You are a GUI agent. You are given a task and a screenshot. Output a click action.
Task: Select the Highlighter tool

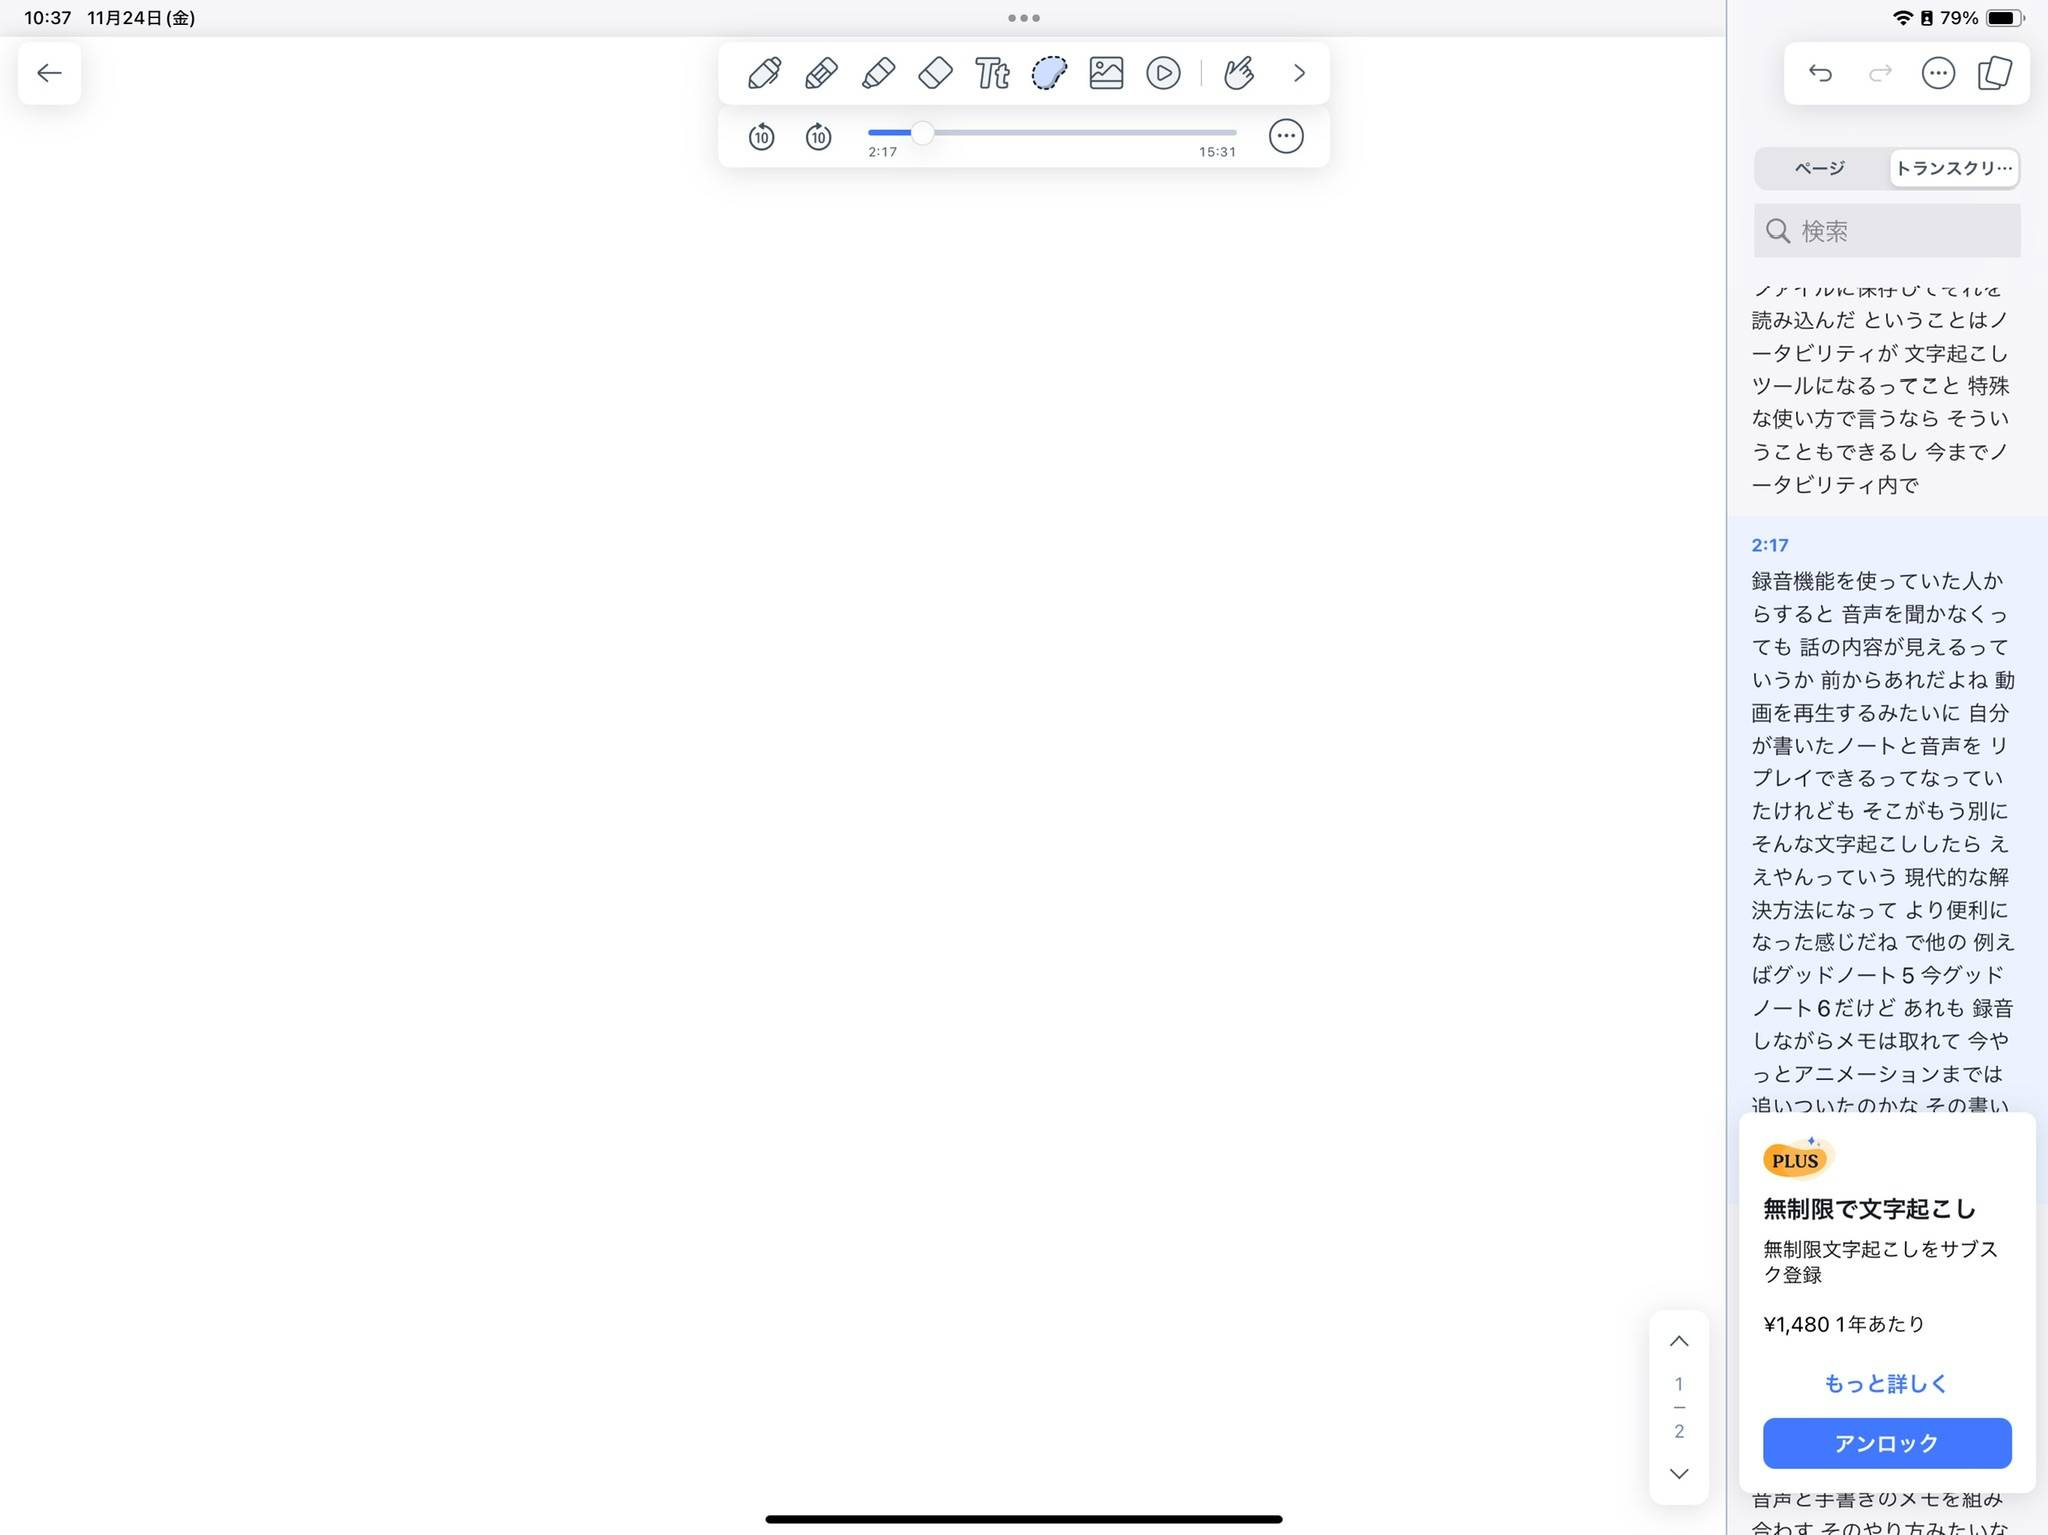(x=878, y=72)
